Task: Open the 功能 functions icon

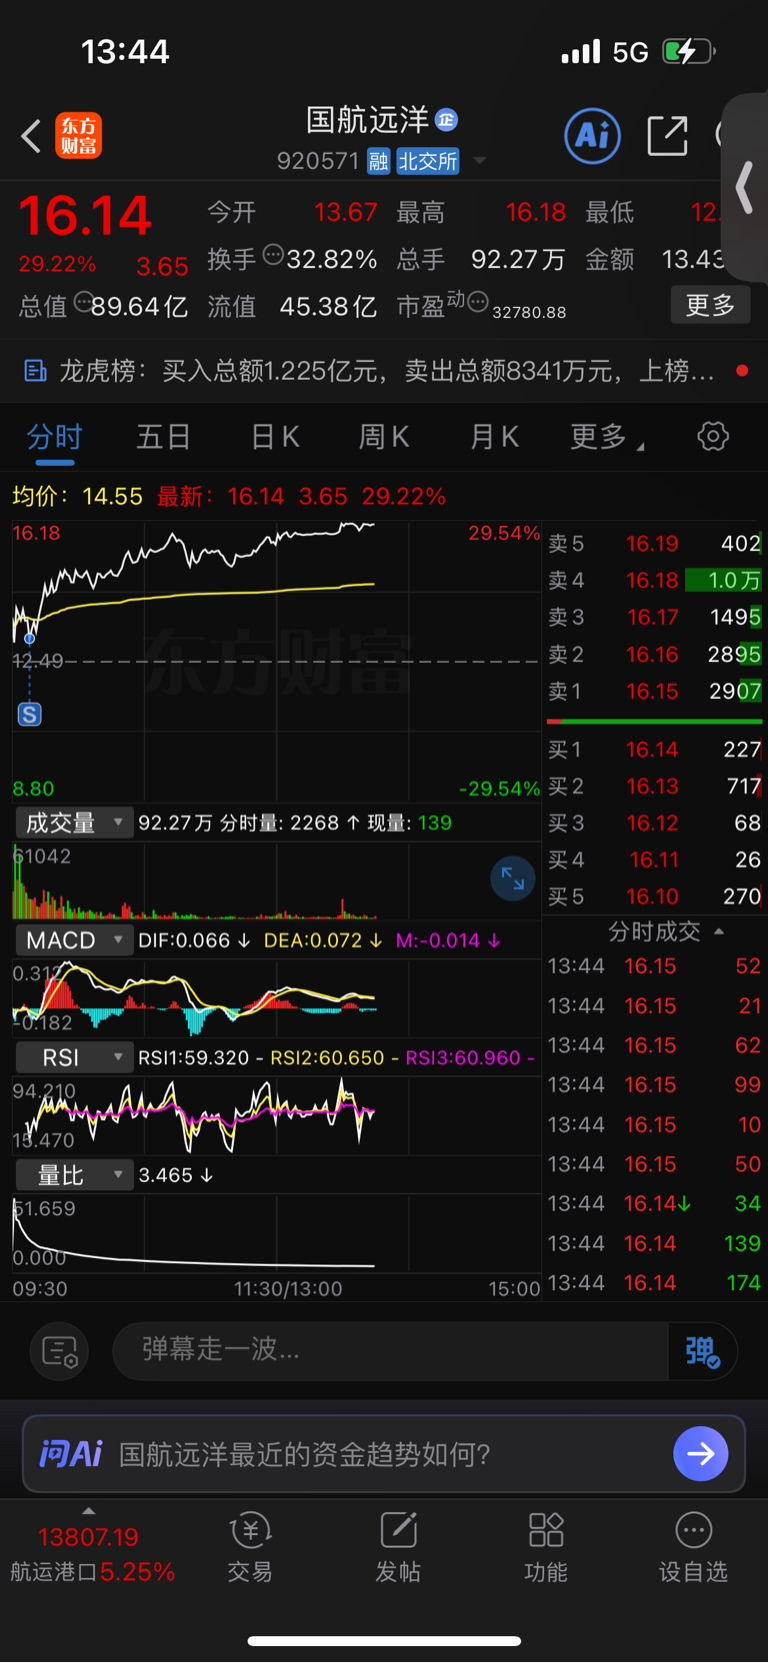Action: tap(546, 1548)
